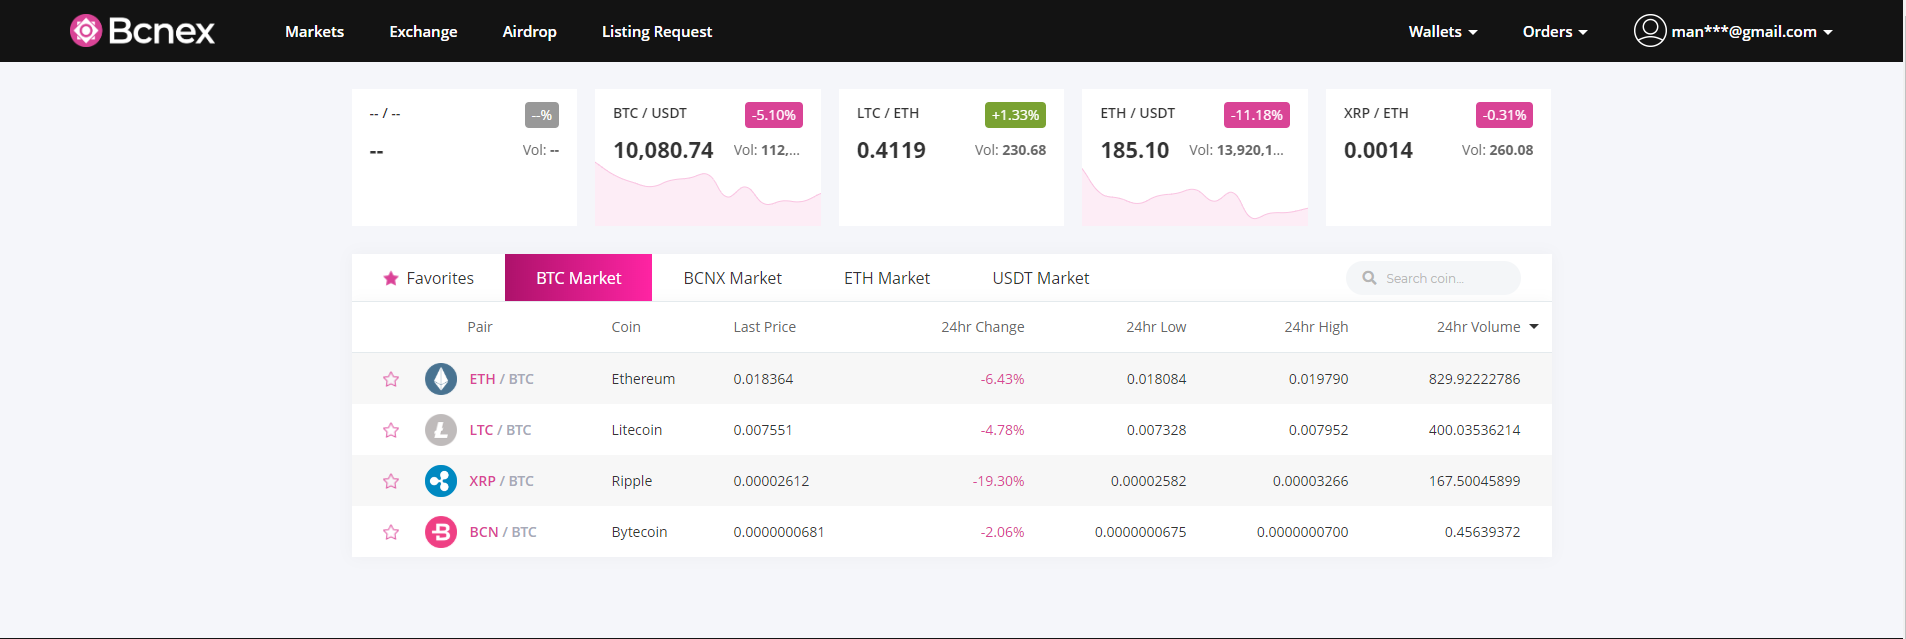
Task: Open the ETH / USDT ticker card
Action: [1195, 157]
